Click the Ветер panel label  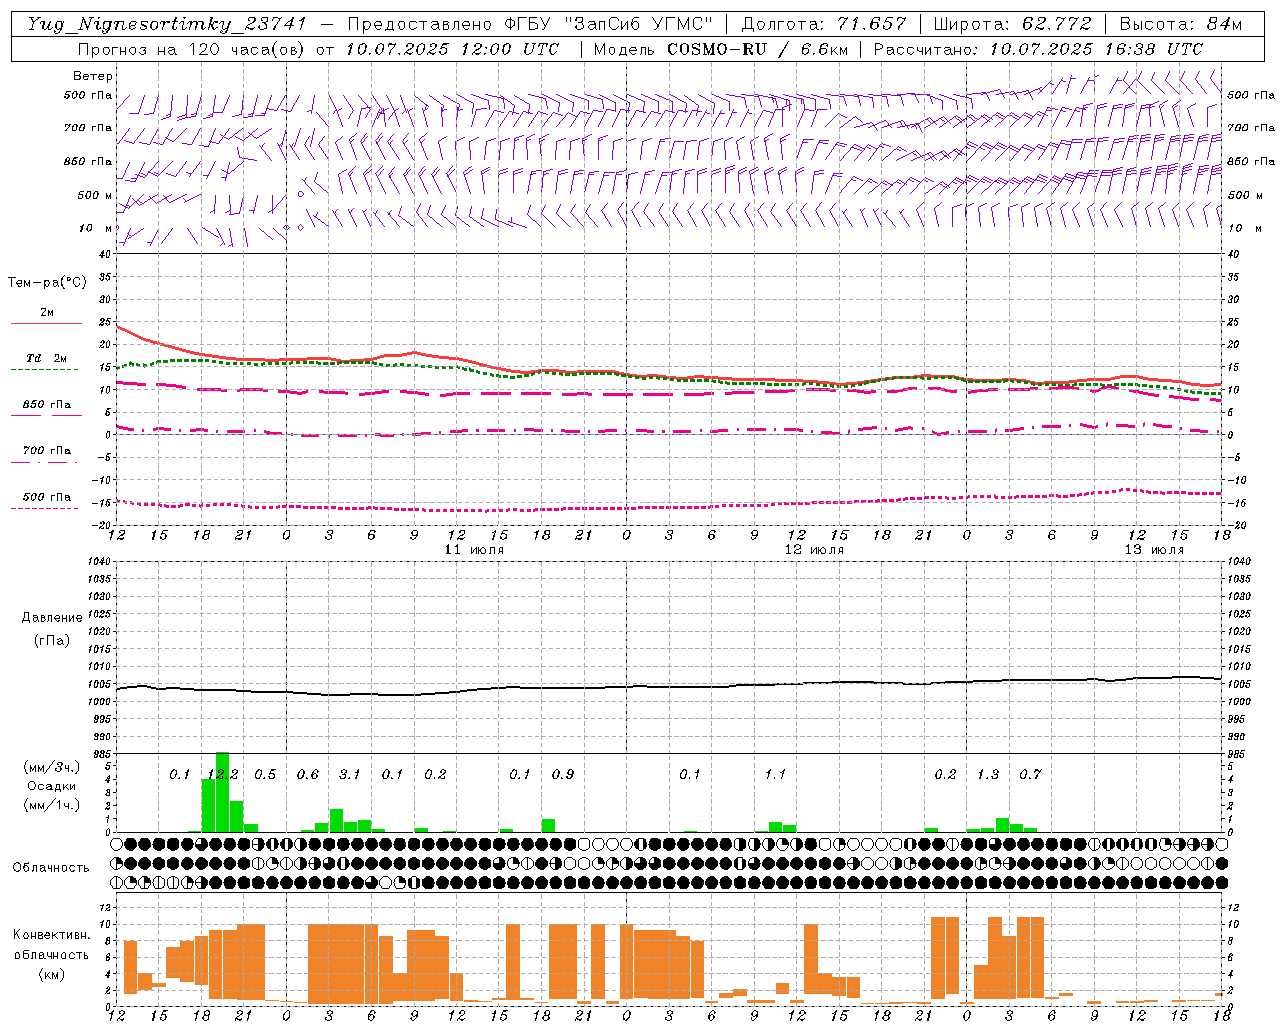click(x=93, y=76)
